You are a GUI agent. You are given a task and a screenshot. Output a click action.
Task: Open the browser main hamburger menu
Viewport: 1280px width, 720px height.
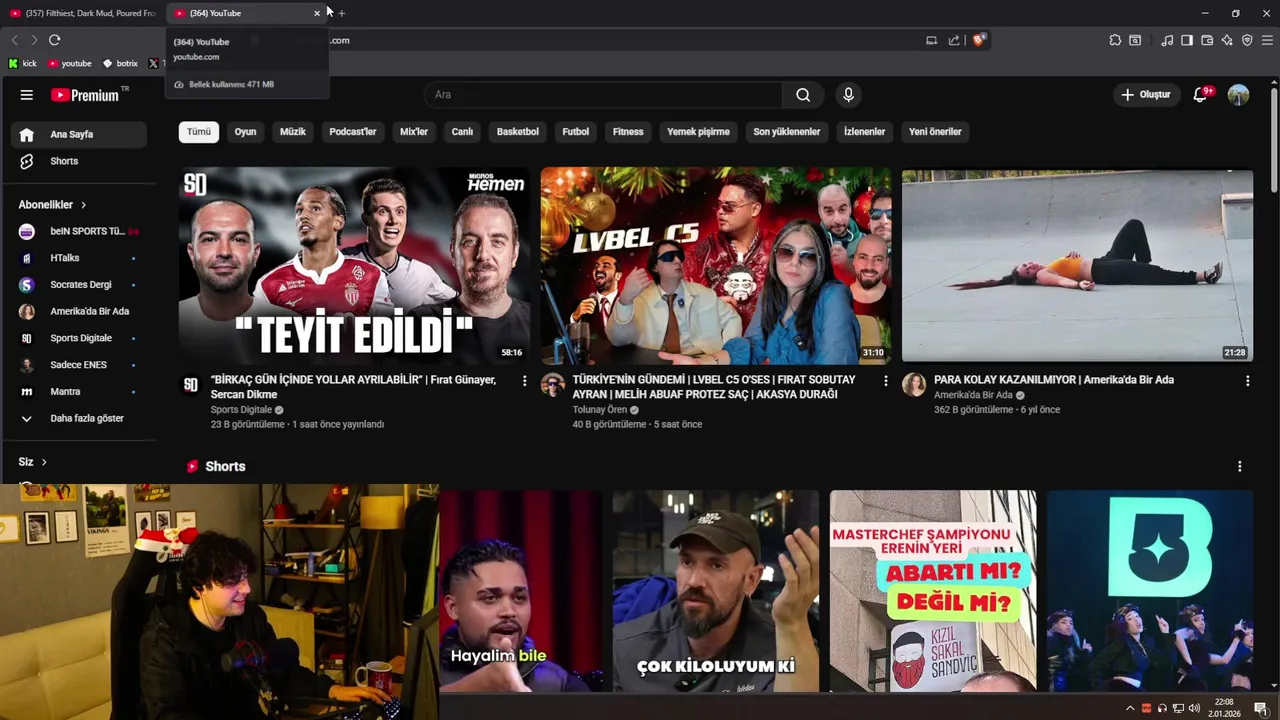[1267, 40]
